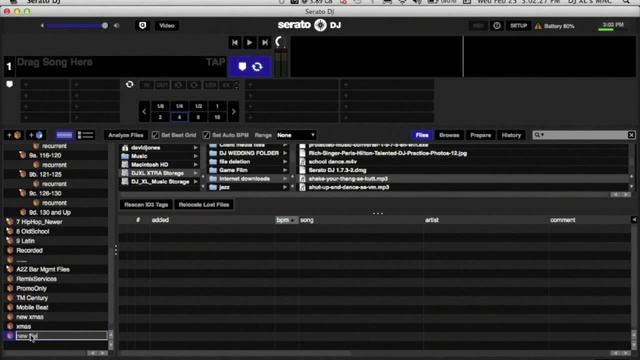Select the 8 beat auto loop

[x=198, y=118]
